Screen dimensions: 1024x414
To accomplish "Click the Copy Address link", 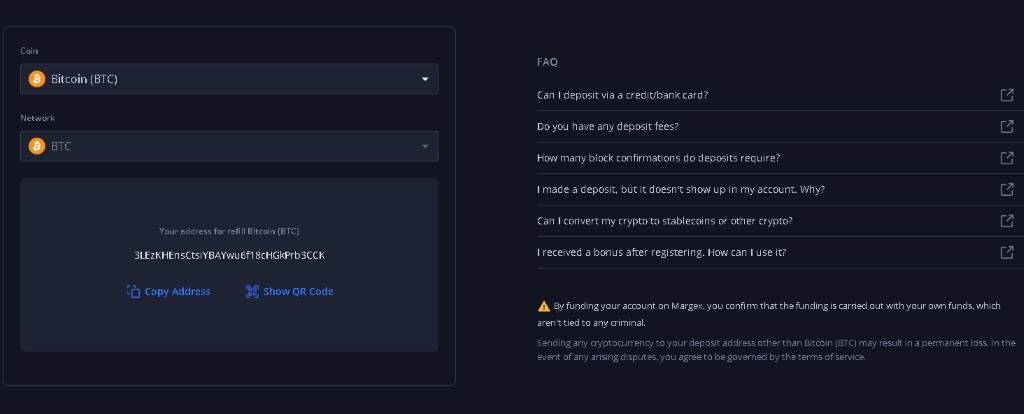I will tap(177, 292).
